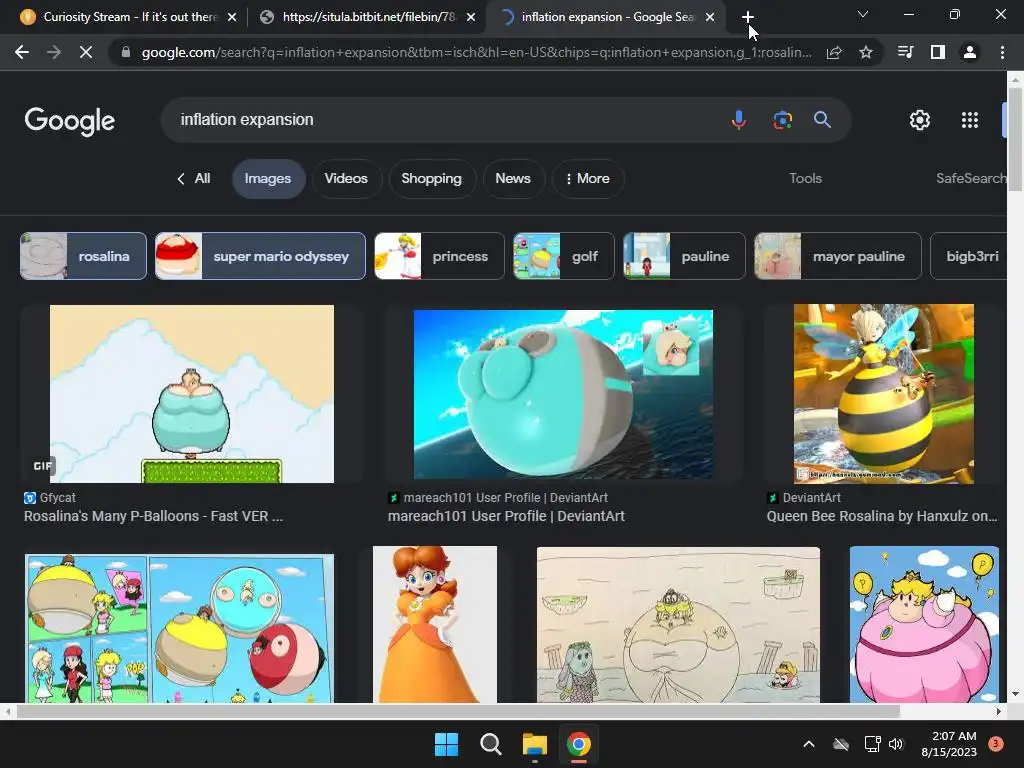This screenshot has width=1024, height=768.
Task: Click the search by image lens icon
Action: pos(782,120)
